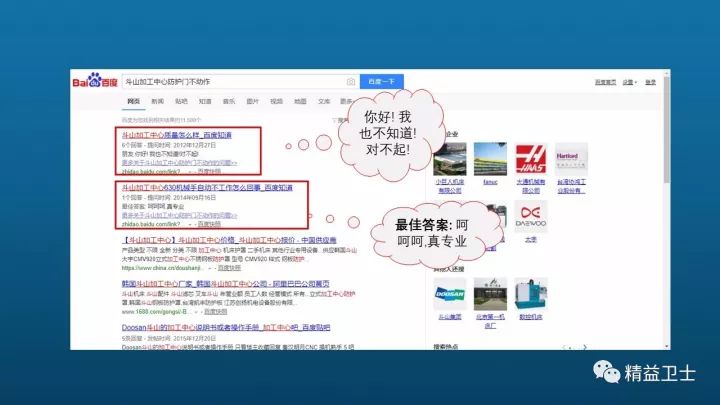Open the 音乐 tab
Viewport: 720px width, 405px height.
229,101
